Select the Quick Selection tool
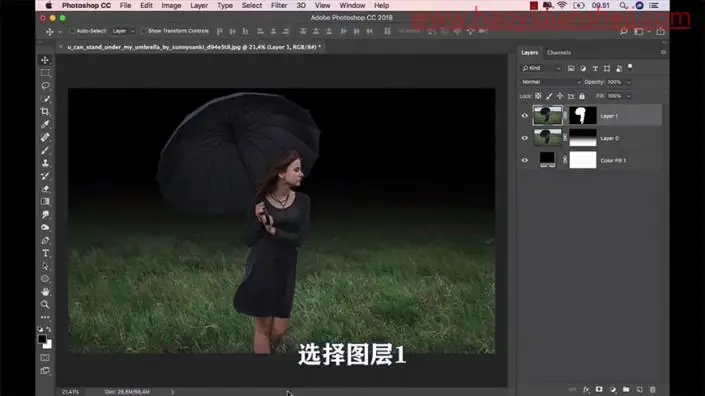This screenshot has width=705, height=396. [45, 98]
